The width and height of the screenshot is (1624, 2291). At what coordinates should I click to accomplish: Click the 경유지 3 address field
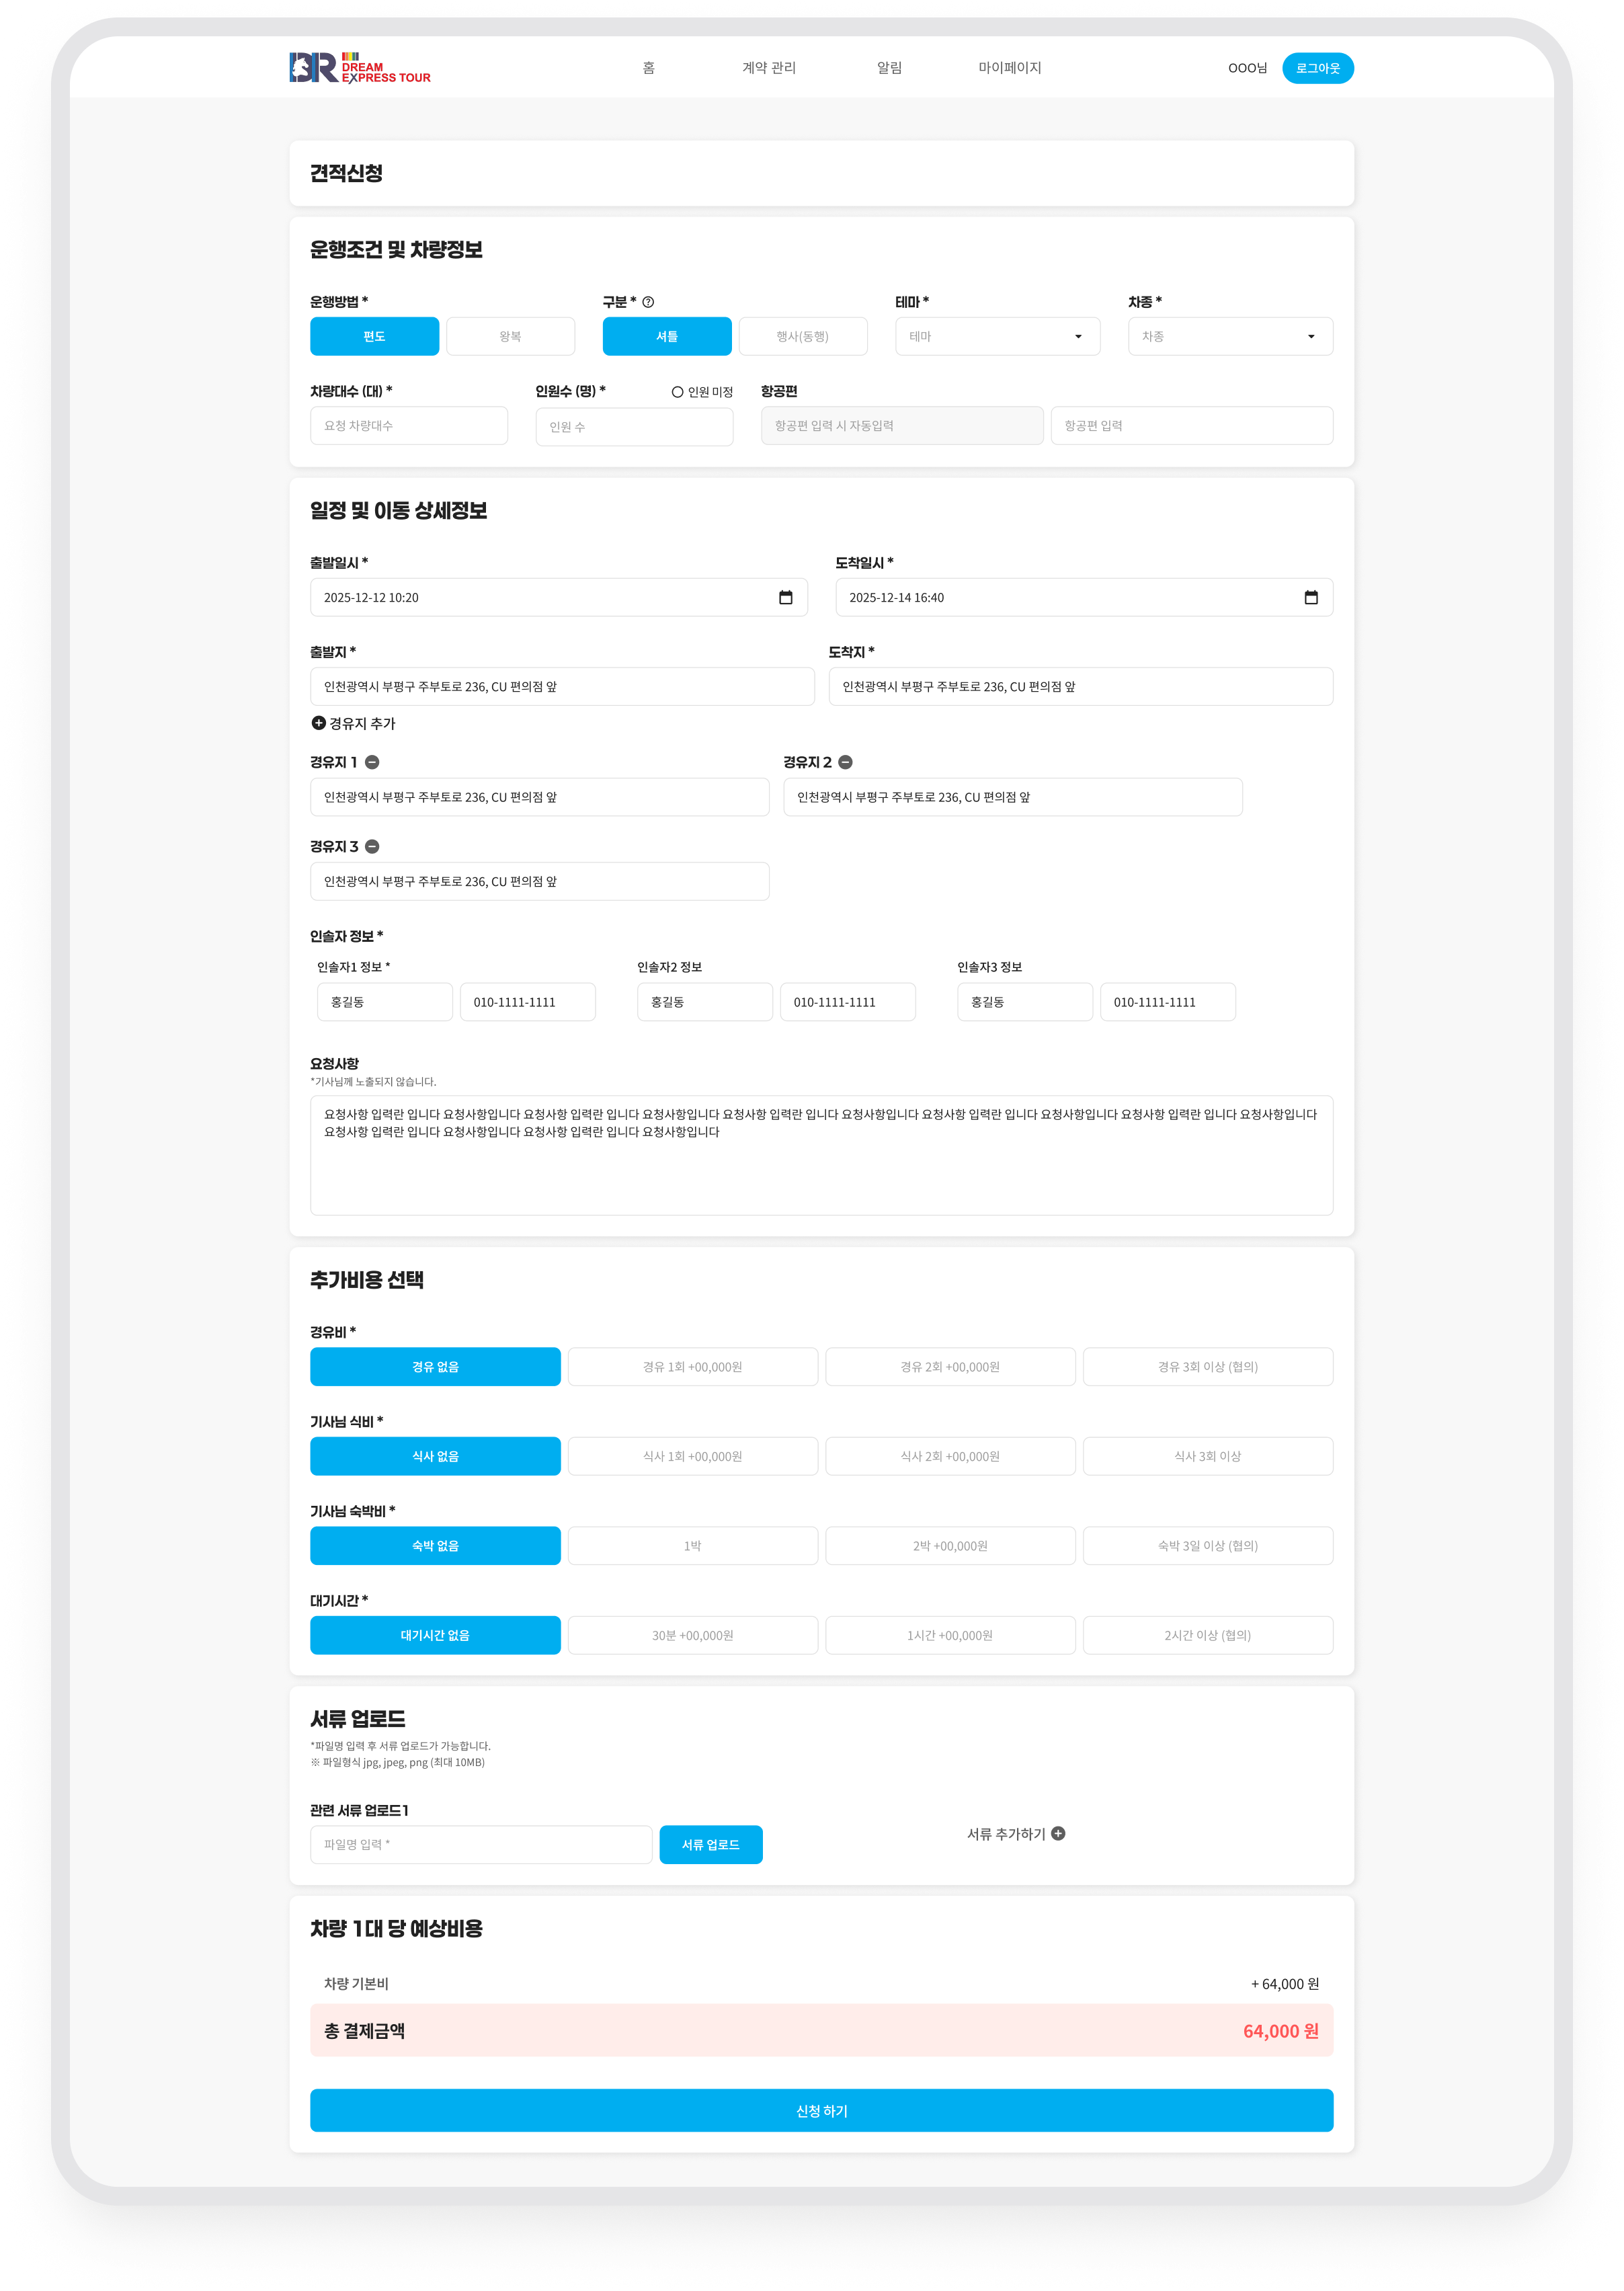539,881
